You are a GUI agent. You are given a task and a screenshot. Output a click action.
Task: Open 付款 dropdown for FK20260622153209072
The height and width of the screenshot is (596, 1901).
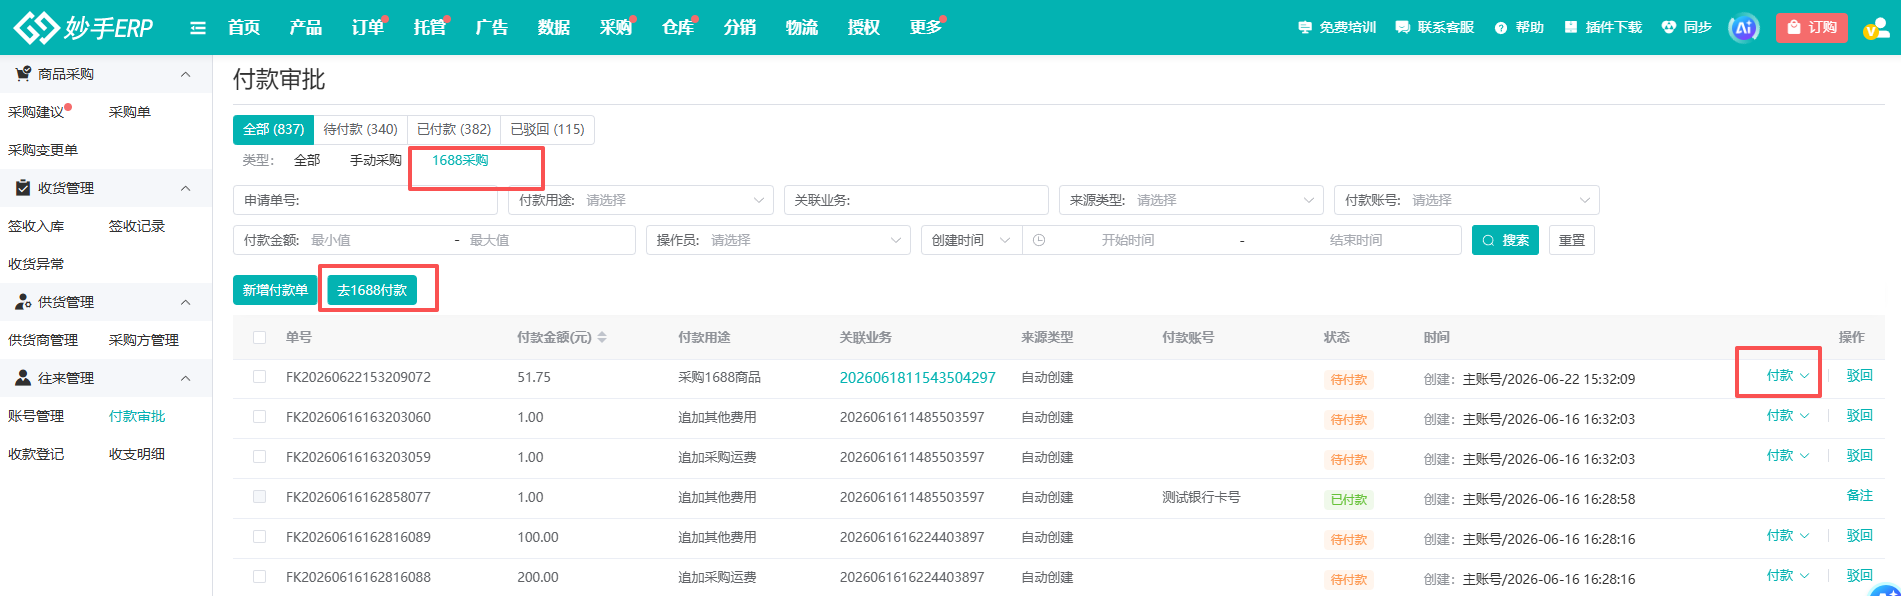(x=1787, y=376)
